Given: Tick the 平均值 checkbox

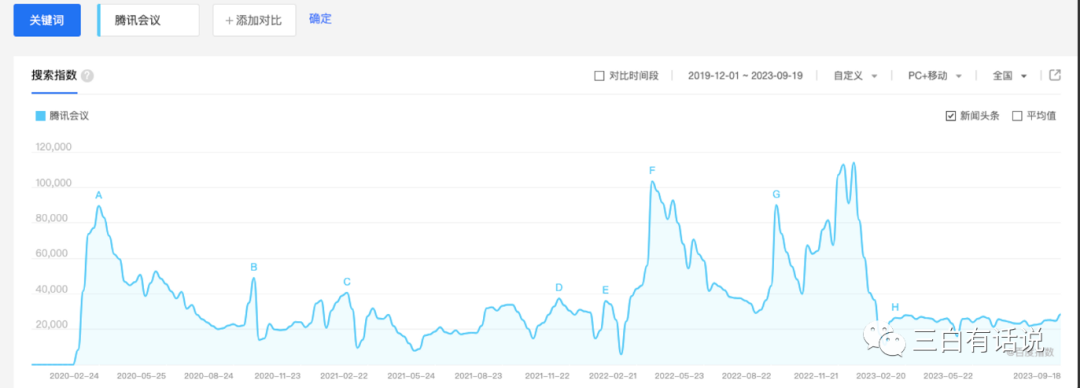Looking at the screenshot, I should 1017,116.
